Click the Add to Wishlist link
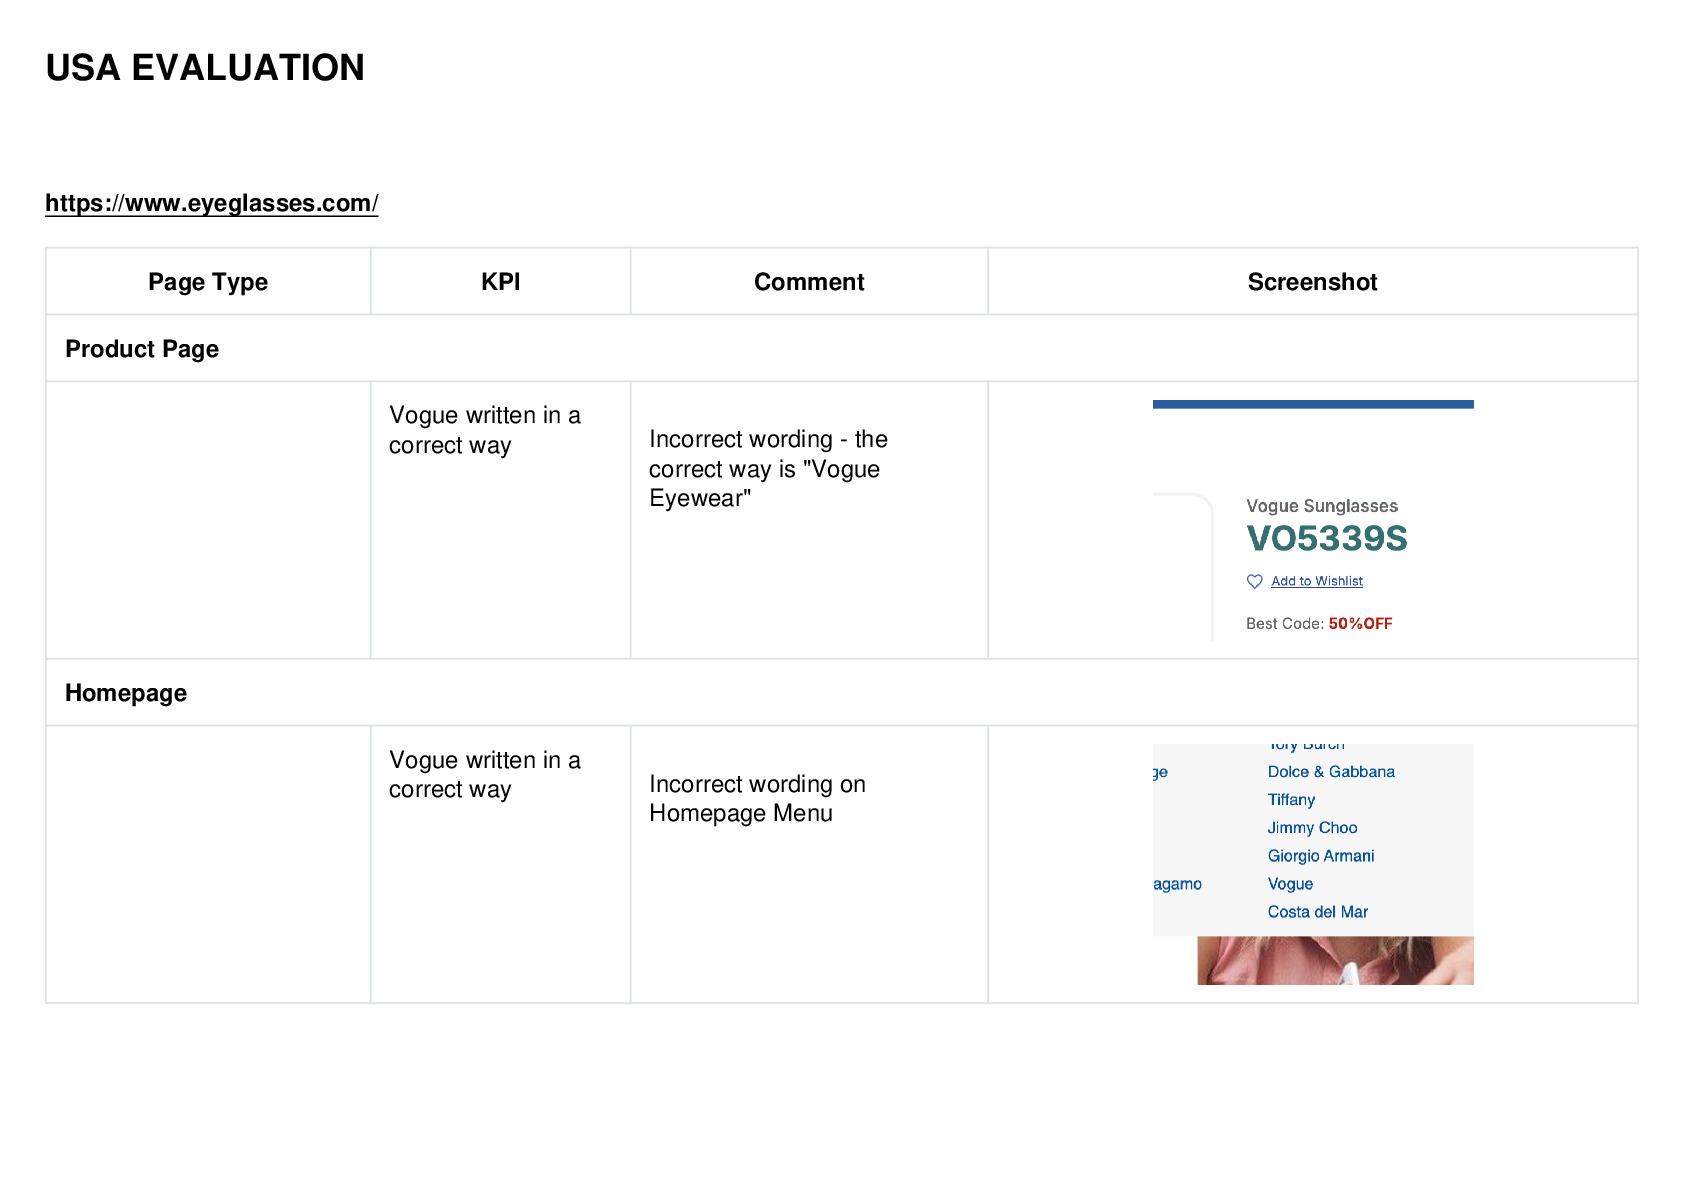This screenshot has height=1191, width=1684. (1317, 581)
